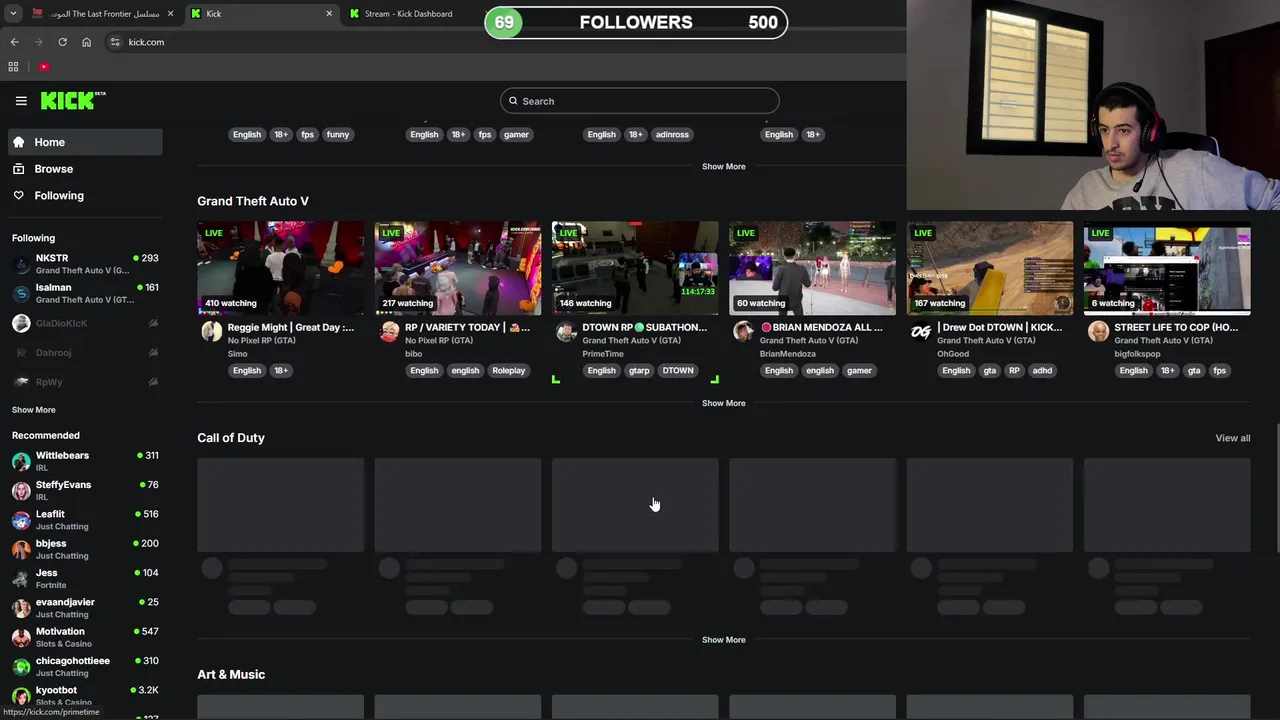Open Call of Duty category heading

coord(231,438)
